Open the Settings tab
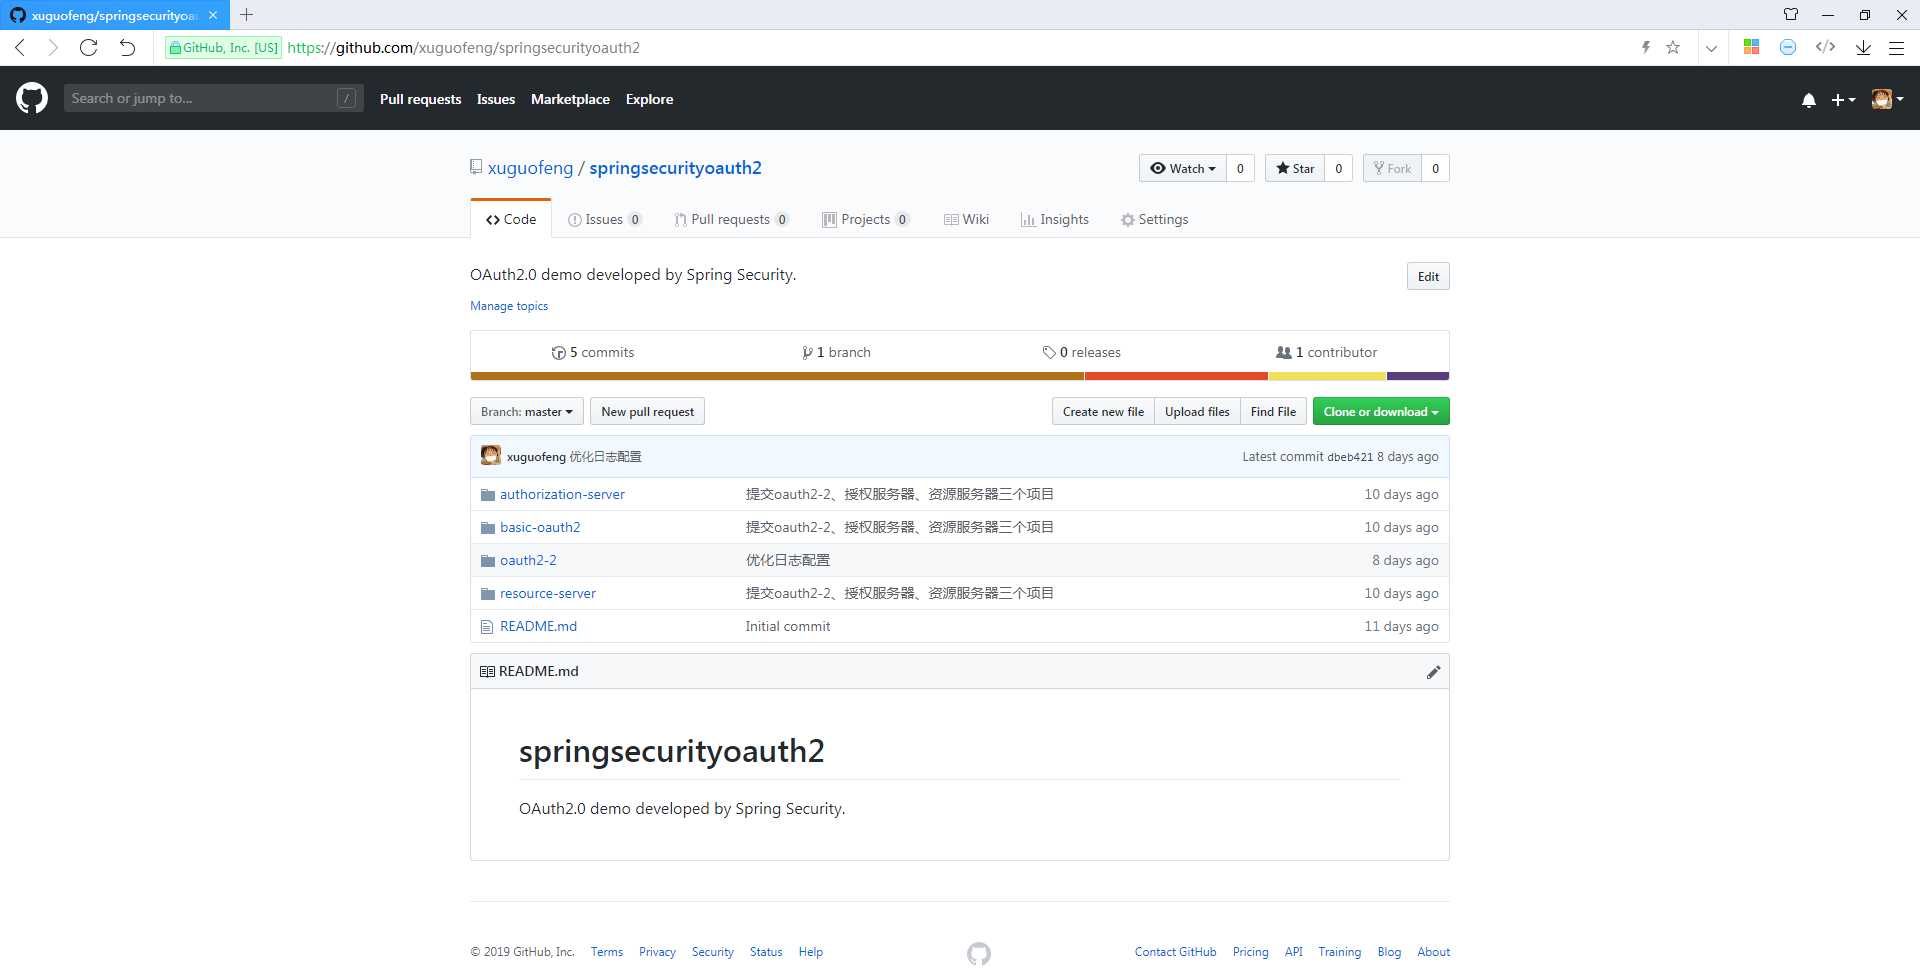This screenshot has height=979, width=1920. pyautogui.click(x=1154, y=219)
